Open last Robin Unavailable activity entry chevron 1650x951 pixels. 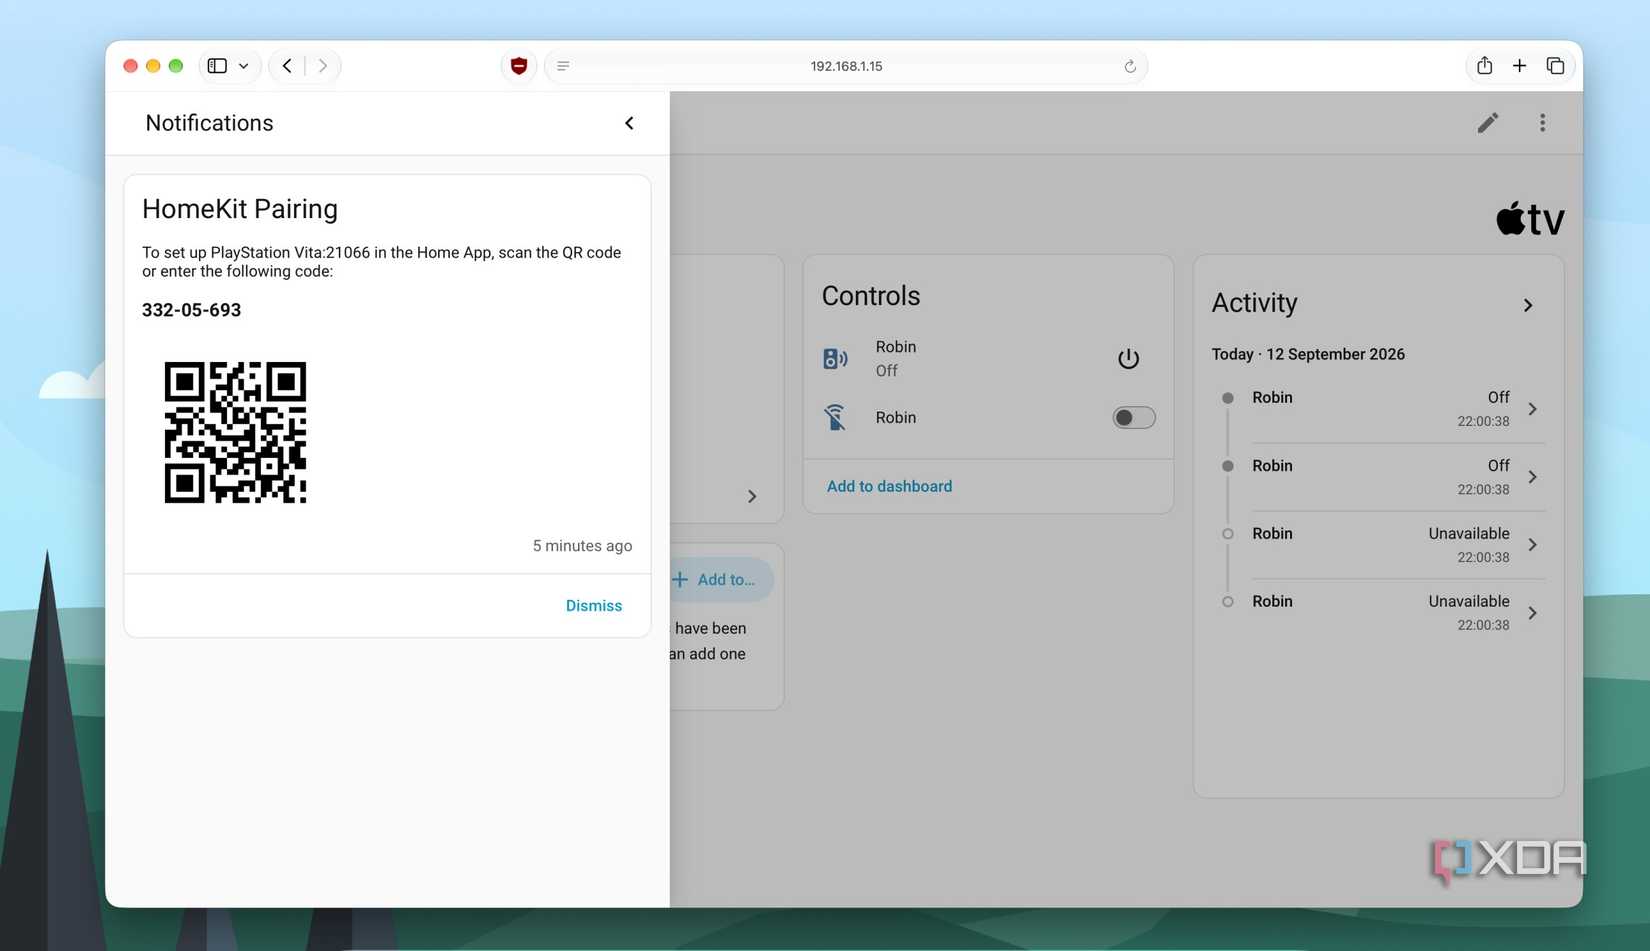point(1532,613)
